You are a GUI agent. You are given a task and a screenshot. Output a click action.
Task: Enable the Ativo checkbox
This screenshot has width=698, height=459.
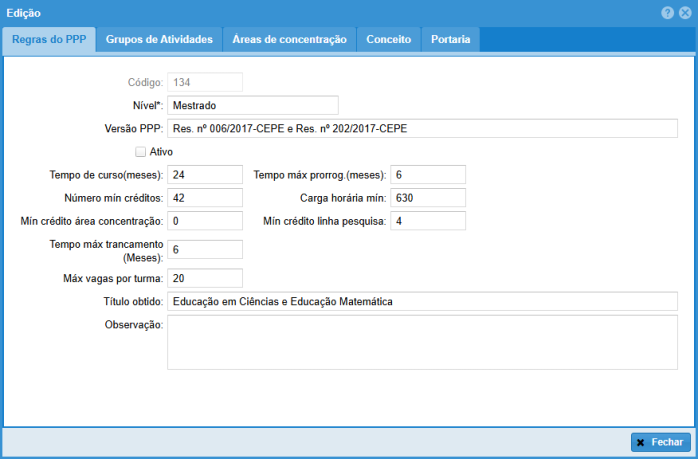pos(141,152)
